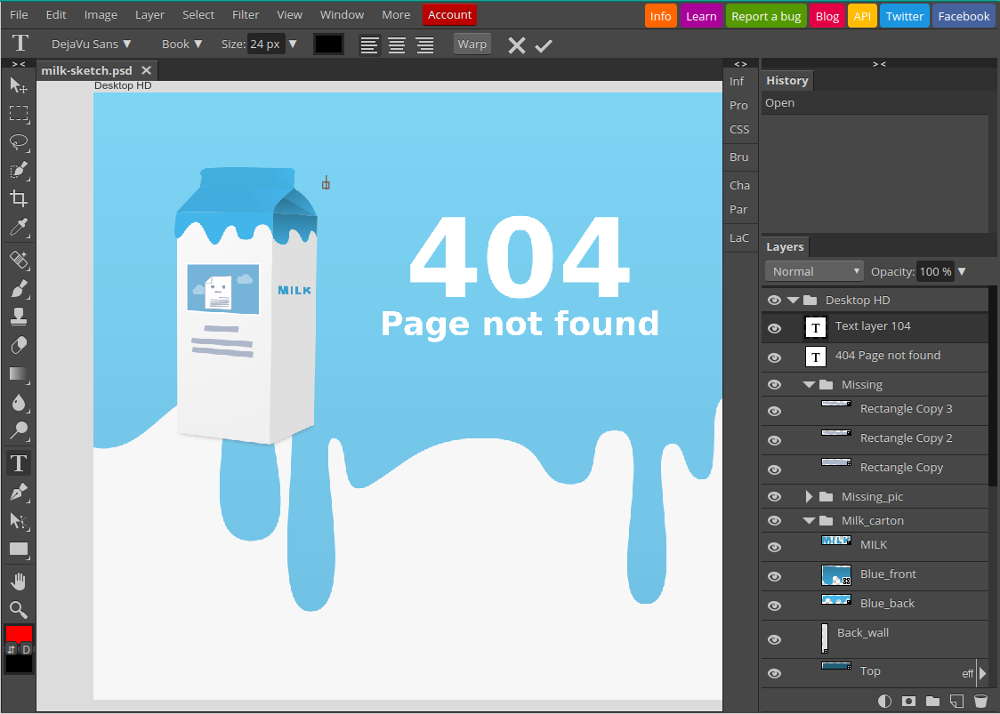Switch to the milk-sketch.psd tab
The height and width of the screenshot is (714, 1000).
click(87, 70)
